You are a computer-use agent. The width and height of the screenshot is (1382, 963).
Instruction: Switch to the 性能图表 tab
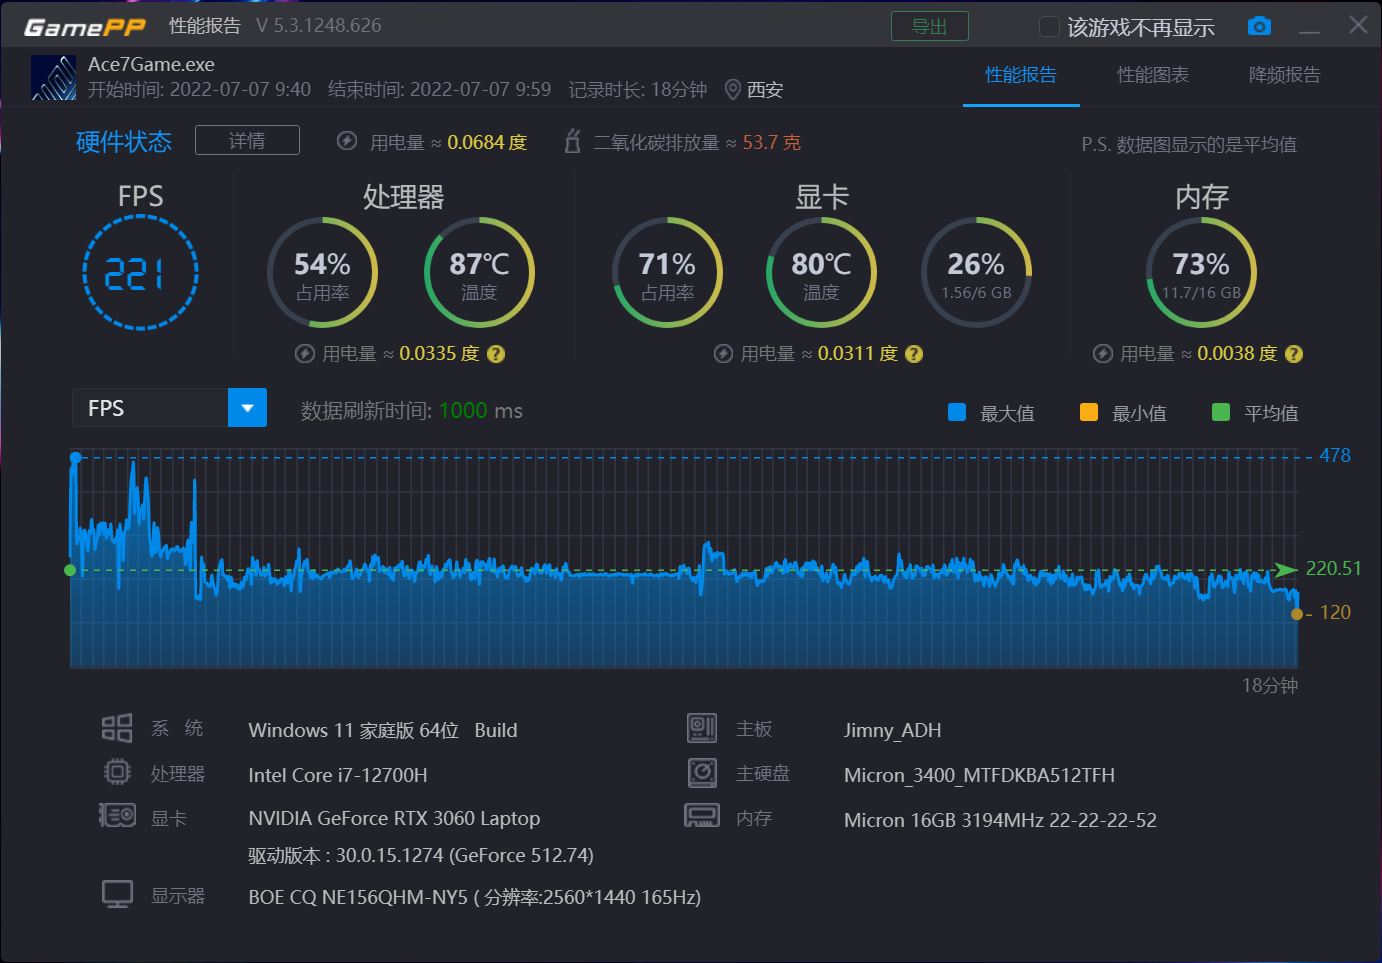point(1153,75)
